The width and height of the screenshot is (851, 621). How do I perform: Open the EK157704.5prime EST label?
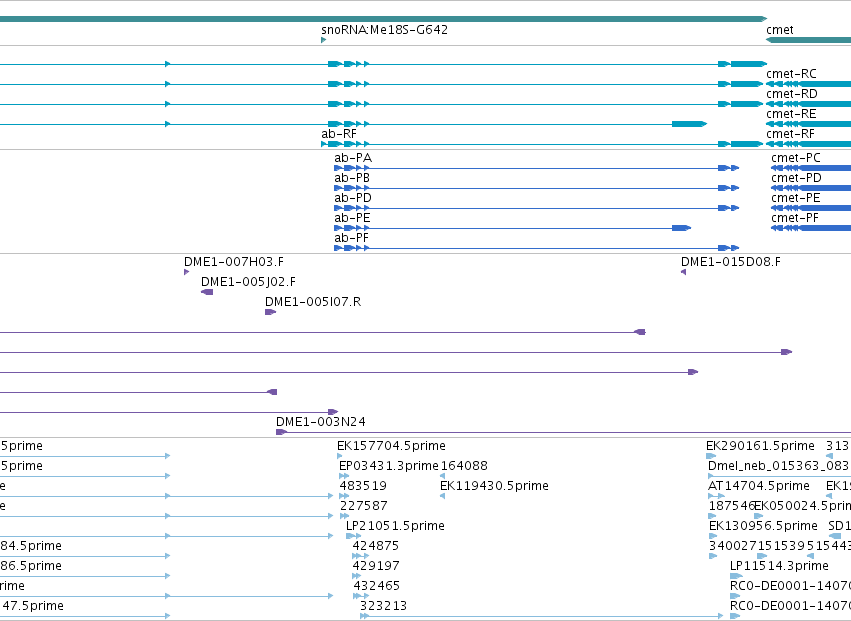click(x=391, y=446)
